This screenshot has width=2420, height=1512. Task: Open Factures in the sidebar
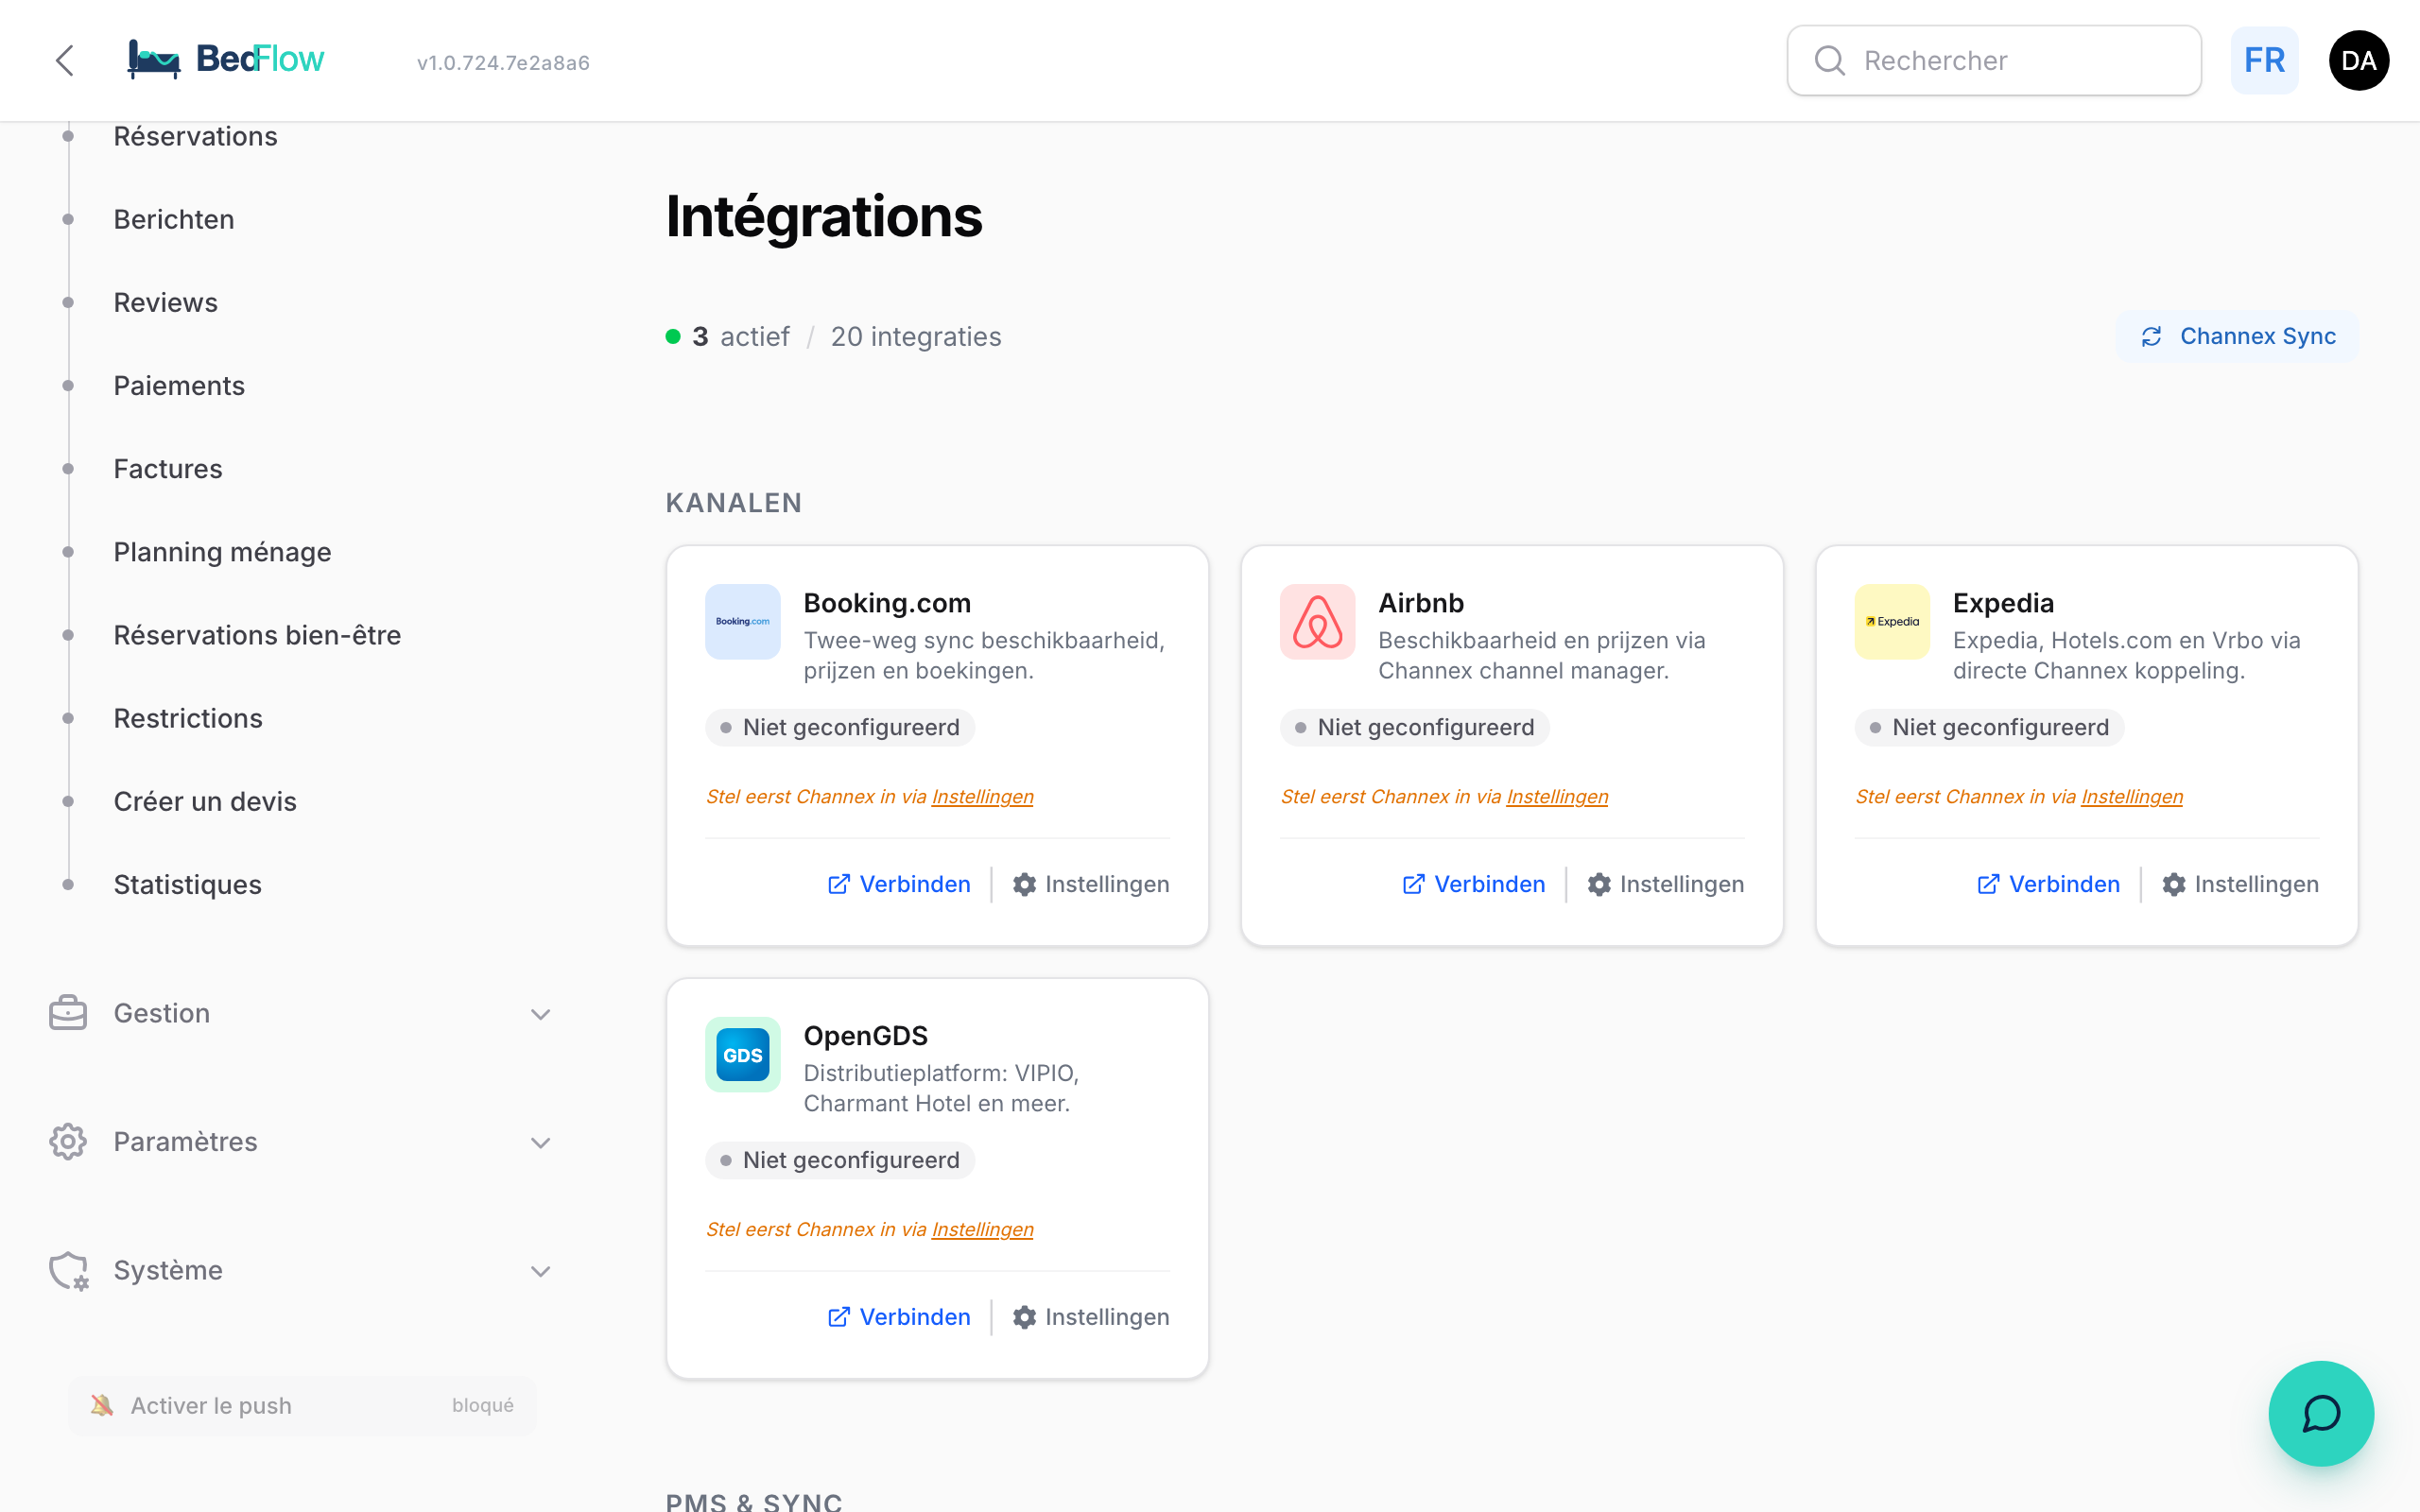(168, 468)
